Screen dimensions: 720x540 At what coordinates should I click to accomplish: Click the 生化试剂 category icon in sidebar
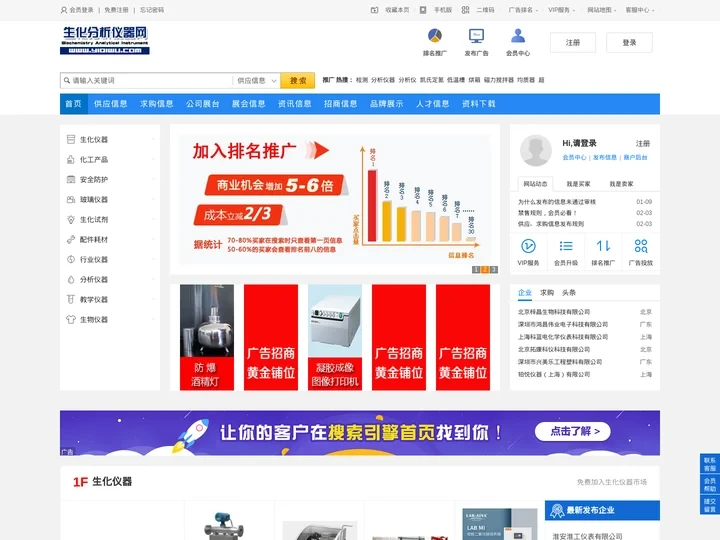coord(71,219)
